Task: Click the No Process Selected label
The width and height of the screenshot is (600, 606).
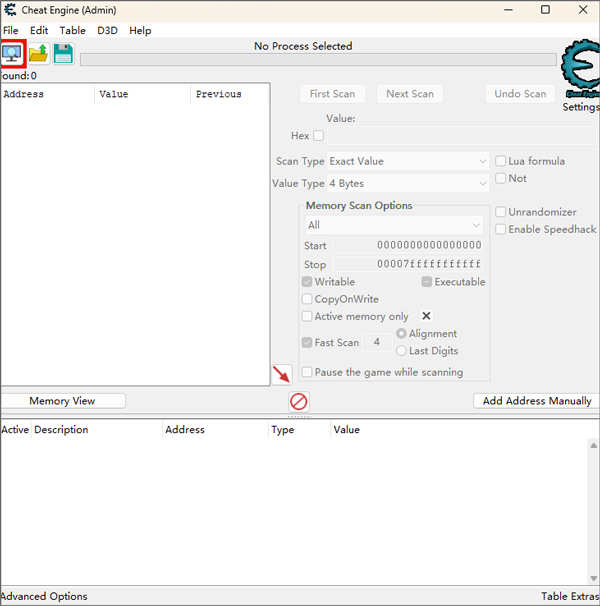Action: tap(303, 46)
